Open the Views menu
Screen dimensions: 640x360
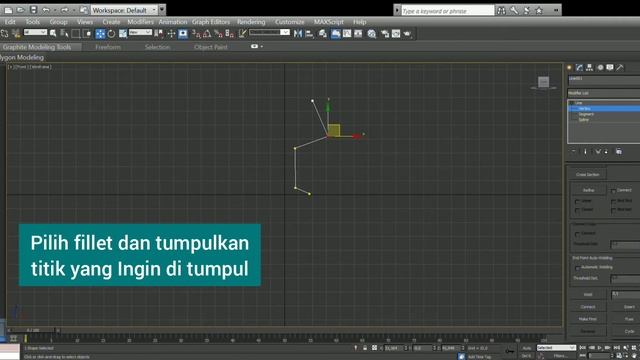(85, 22)
